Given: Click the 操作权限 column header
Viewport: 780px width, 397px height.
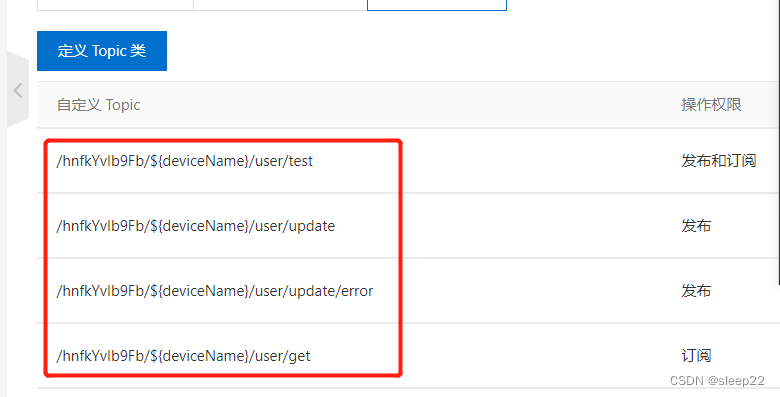Looking at the screenshot, I should click(x=711, y=105).
